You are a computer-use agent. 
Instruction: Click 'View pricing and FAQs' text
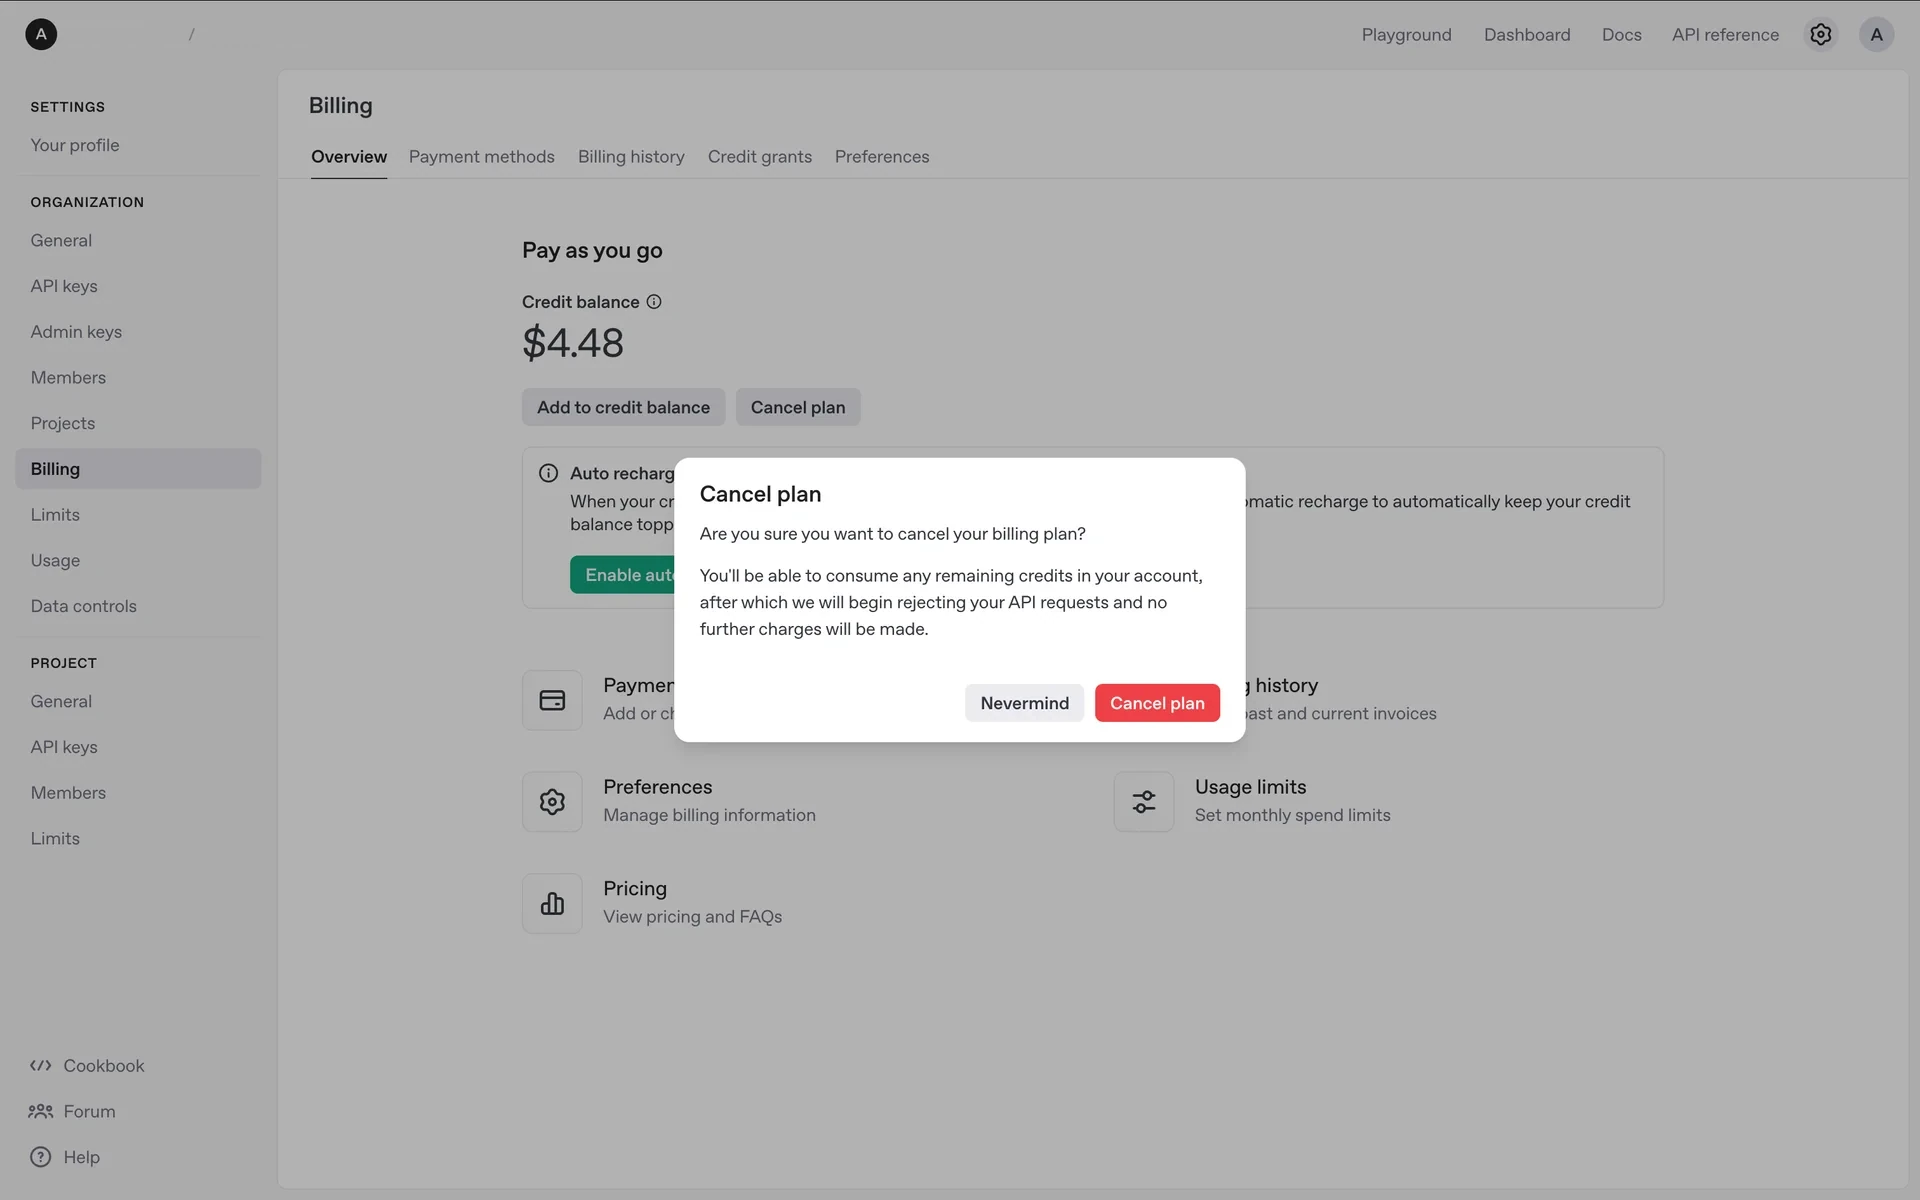692,917
